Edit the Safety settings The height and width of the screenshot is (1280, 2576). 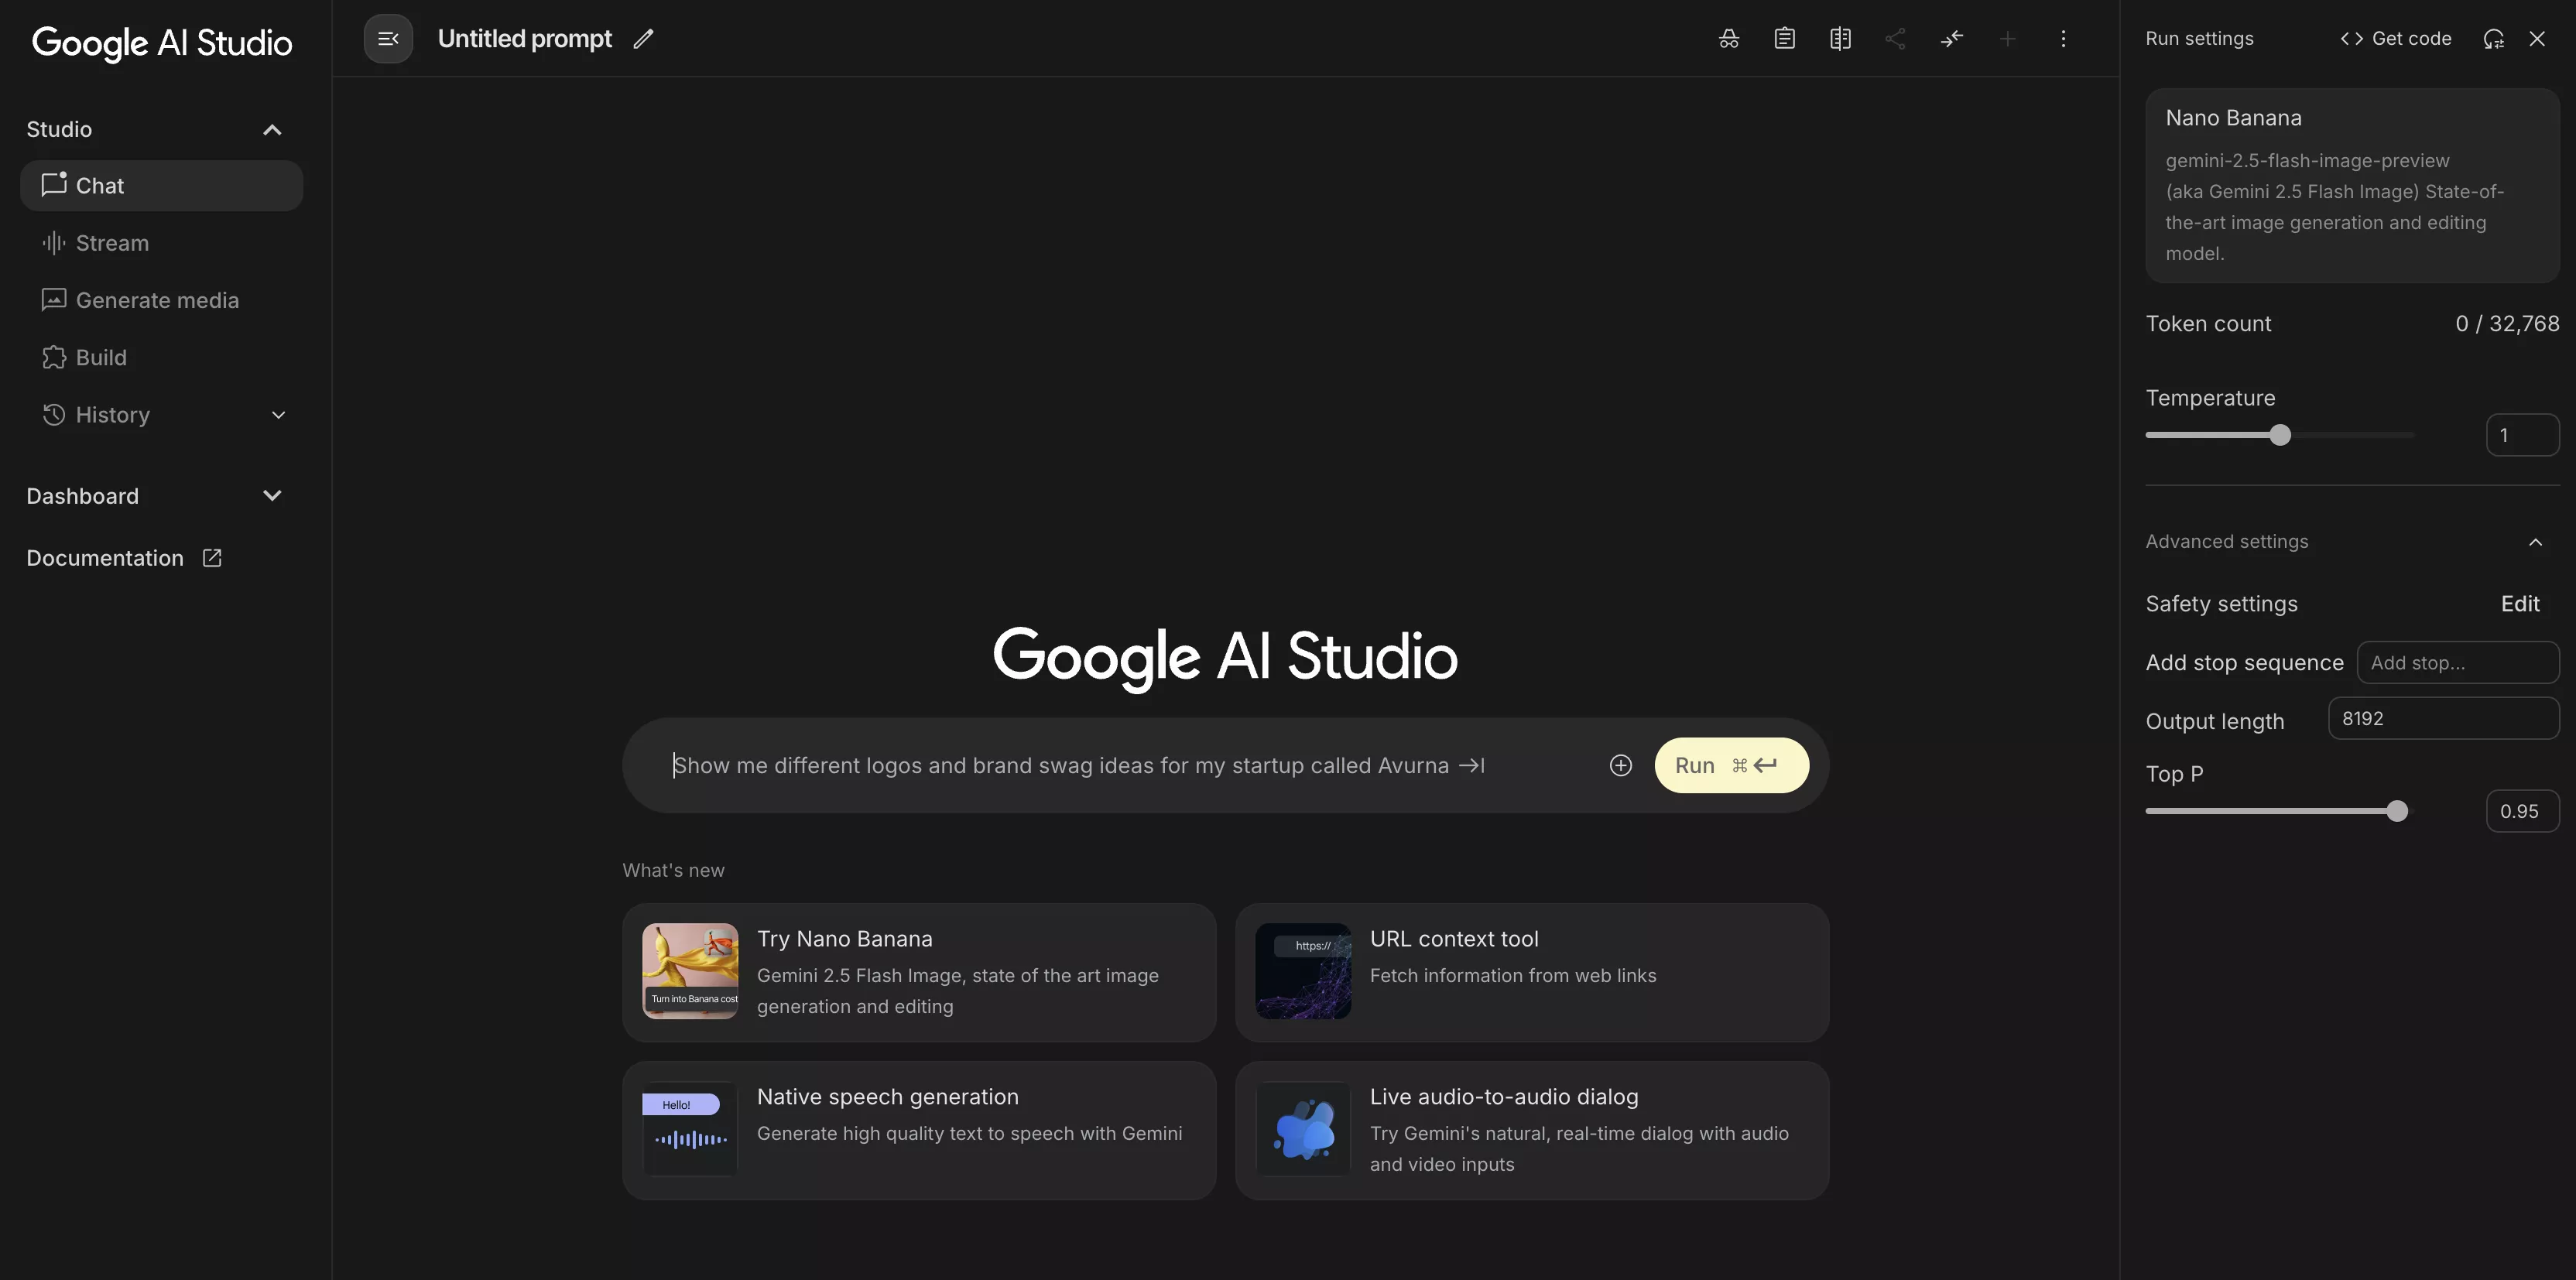pos(2520,604)
